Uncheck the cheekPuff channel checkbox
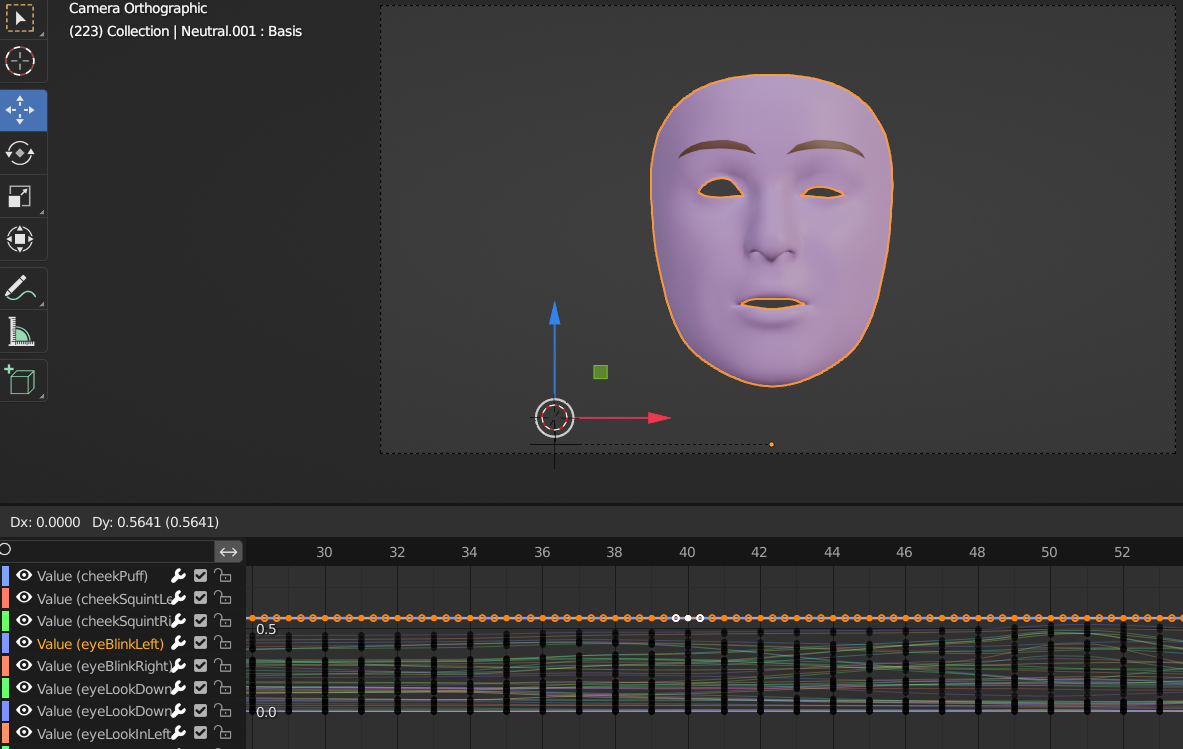The width and height of the screenshot is (1183, 749). (x=200, y=576)
